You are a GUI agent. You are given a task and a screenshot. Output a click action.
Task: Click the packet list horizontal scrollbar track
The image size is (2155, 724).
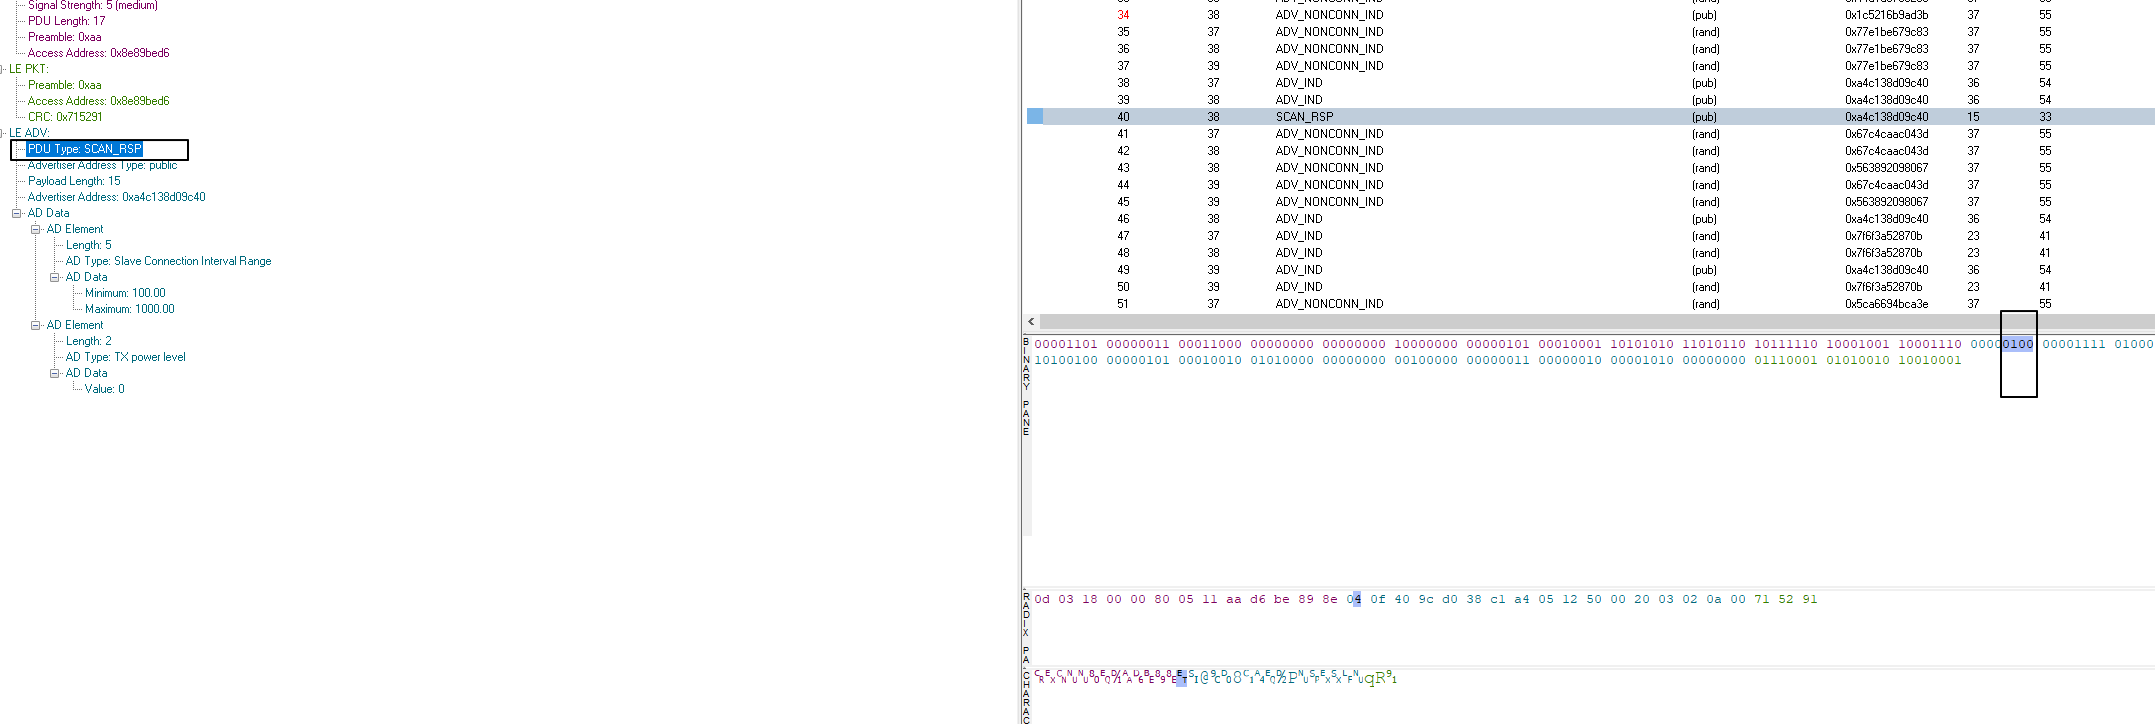(1597, 322)
